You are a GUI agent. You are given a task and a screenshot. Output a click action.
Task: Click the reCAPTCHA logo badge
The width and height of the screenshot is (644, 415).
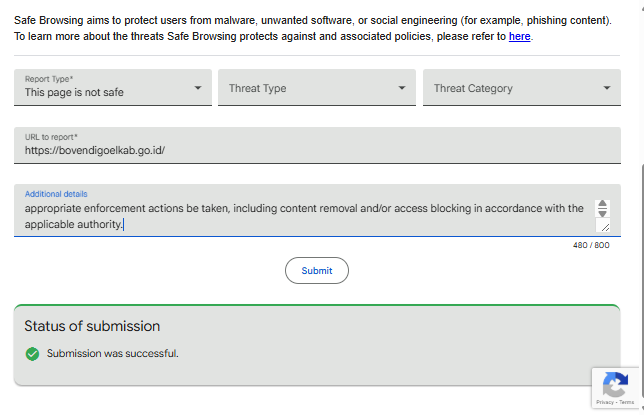click(615, 384)
